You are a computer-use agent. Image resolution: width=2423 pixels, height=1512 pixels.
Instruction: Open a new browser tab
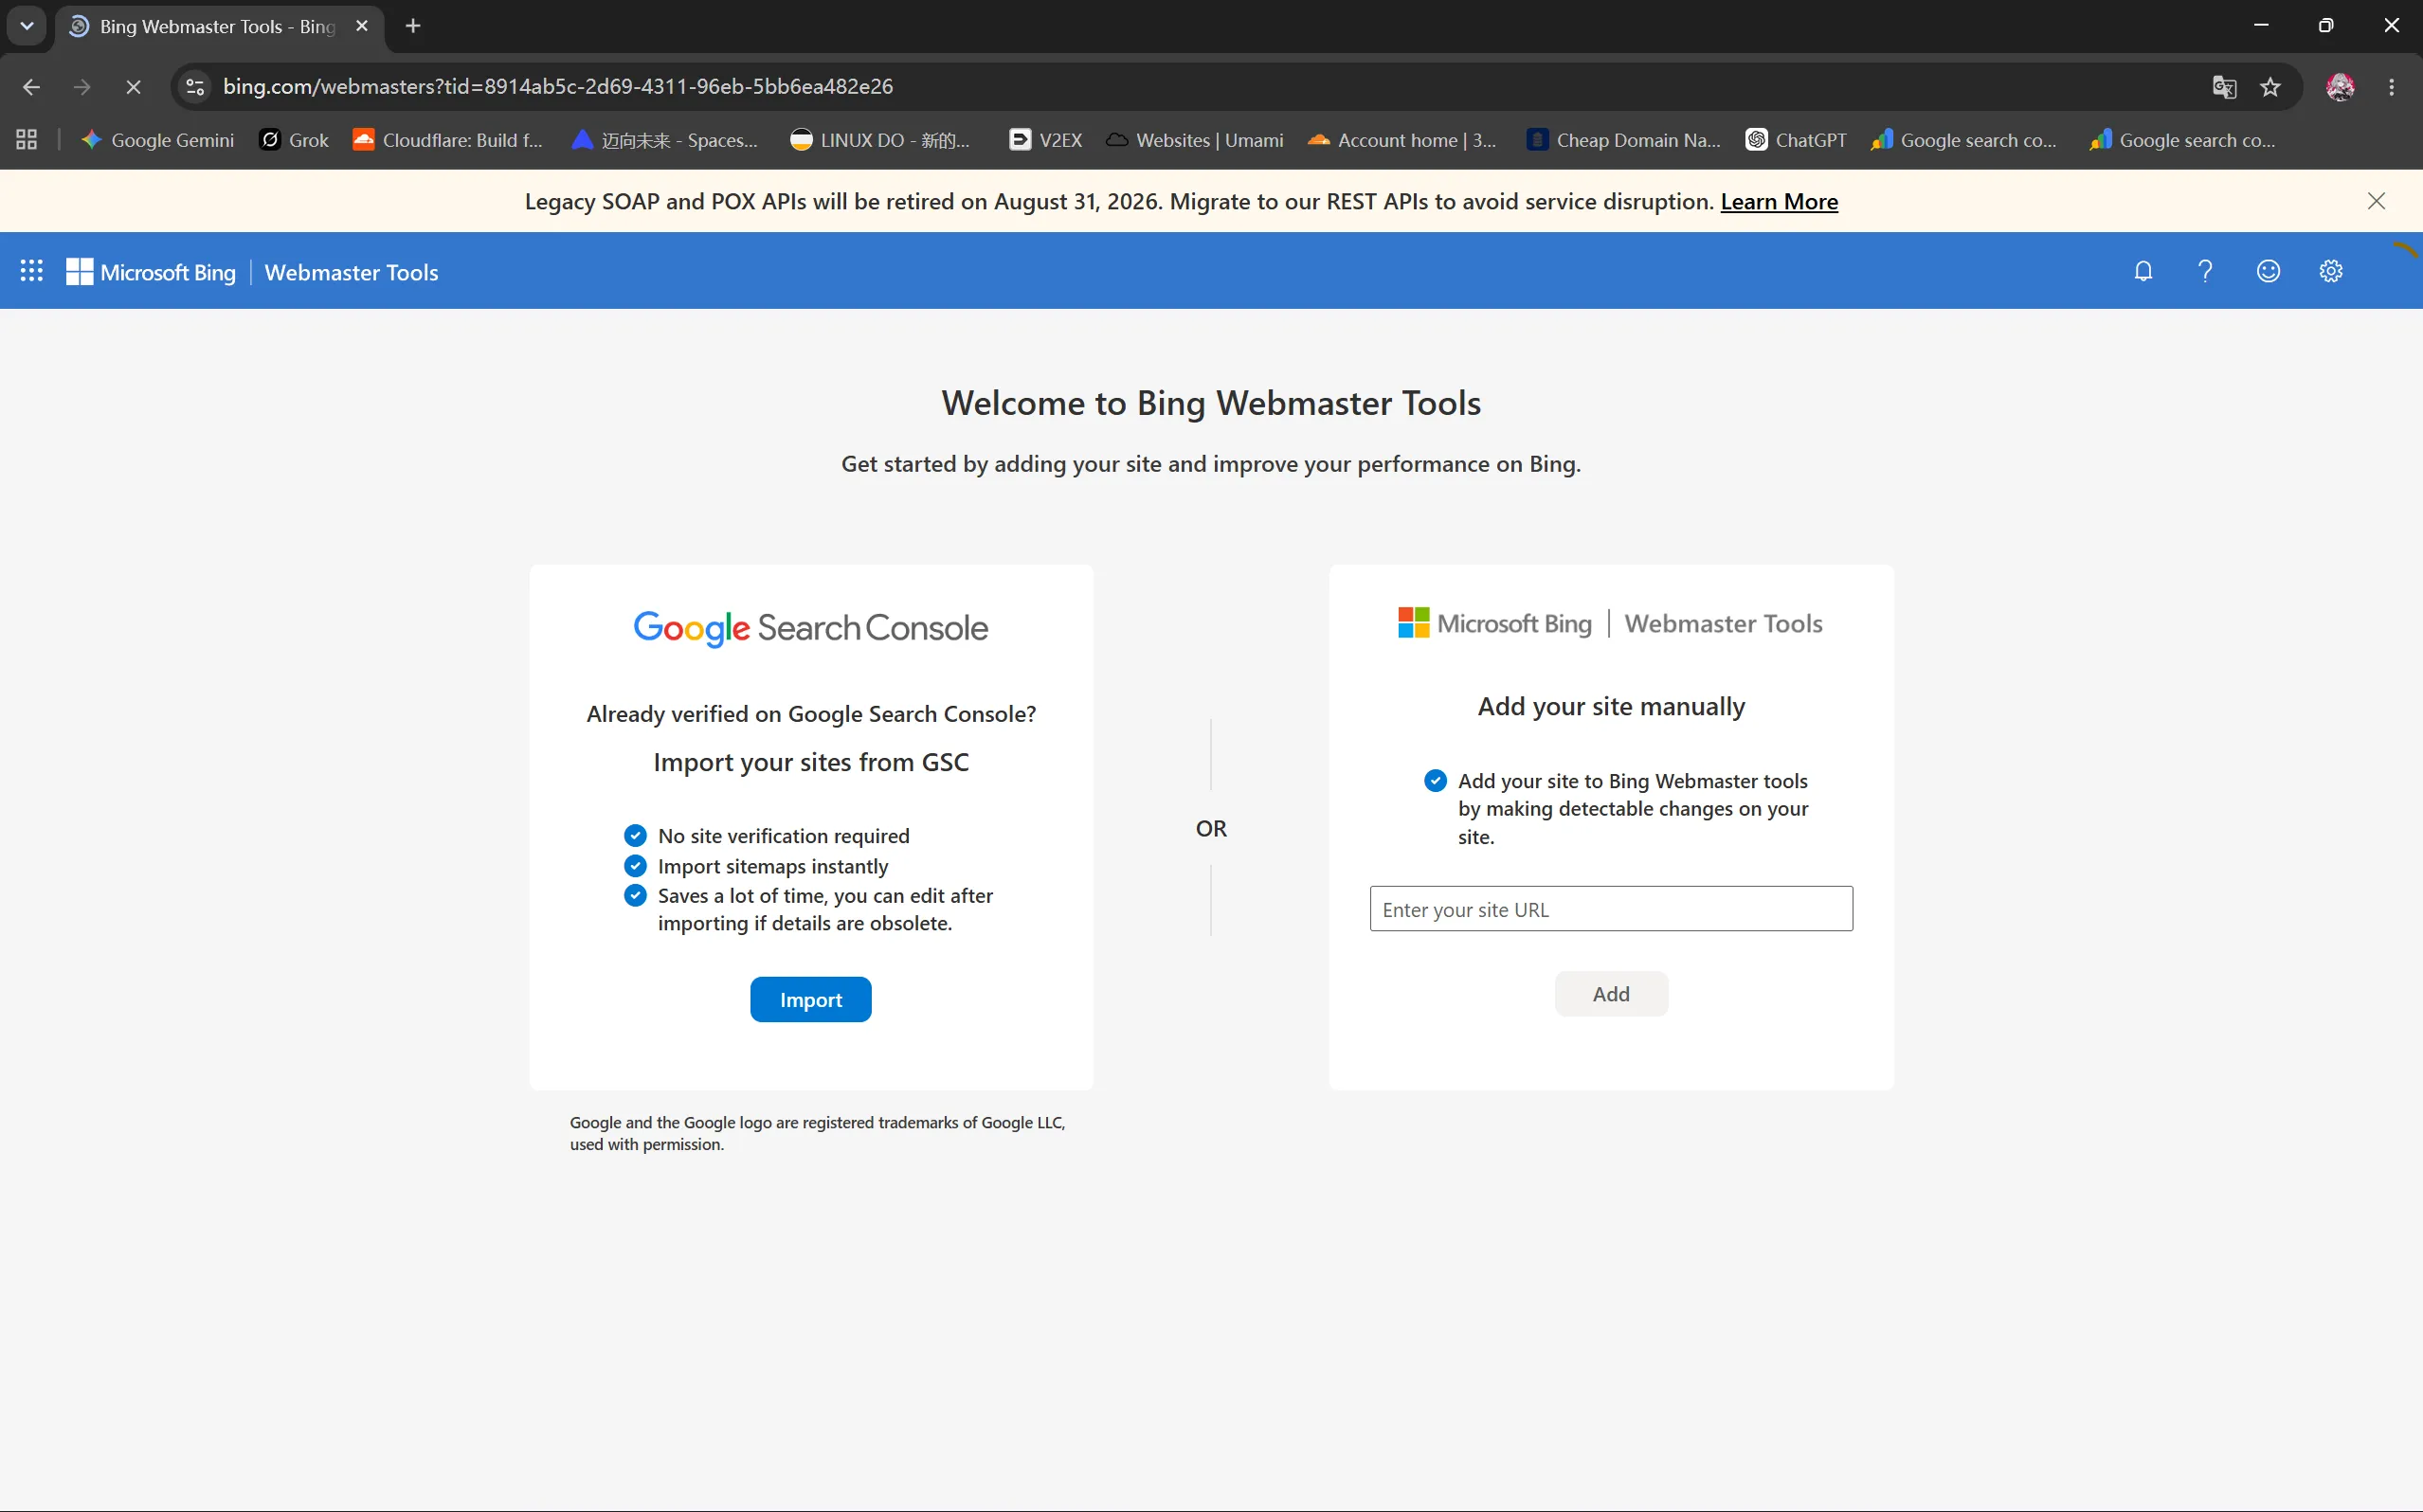pyautogui.click(x=413, y=26)
